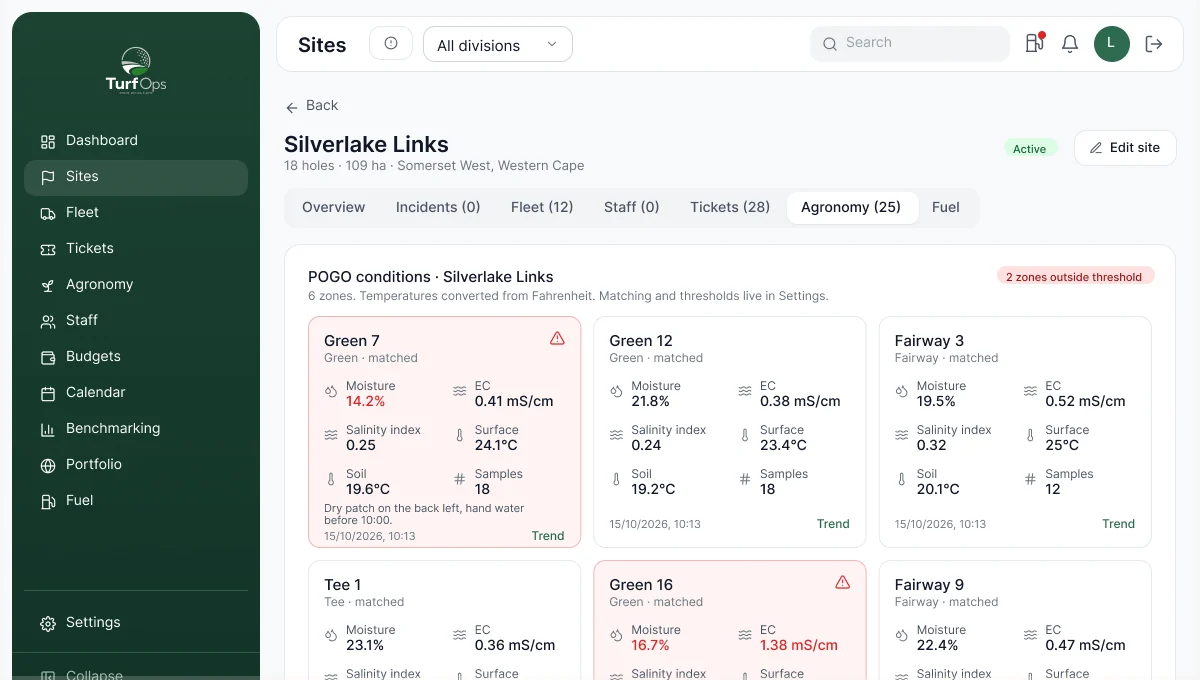Click the warning triangle on Green 16
The image size is (1200, 680).
coord(842,582)
